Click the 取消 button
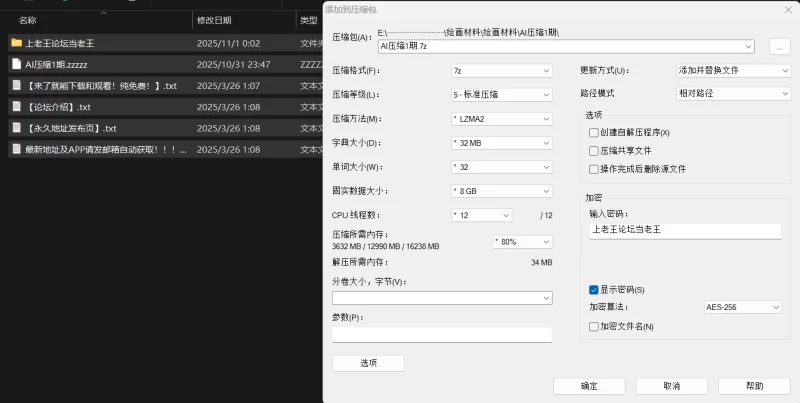 (x=671, y=386)
